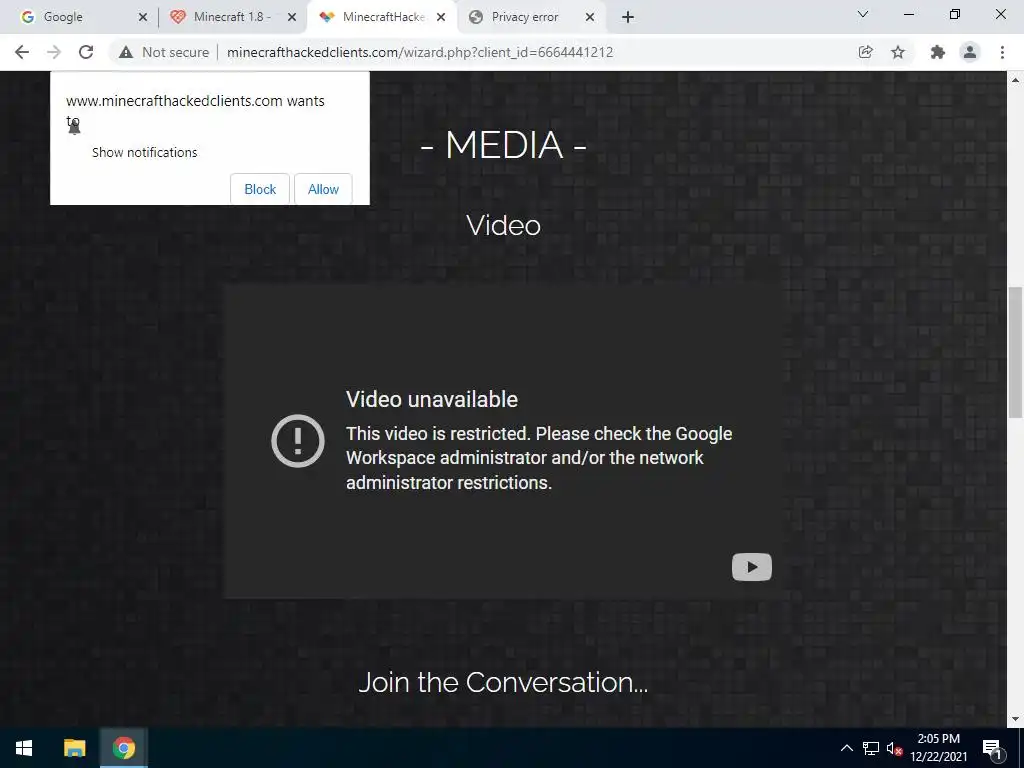
Task: Click the page vertical scrollbar thumb
Action: point(1015,352)
